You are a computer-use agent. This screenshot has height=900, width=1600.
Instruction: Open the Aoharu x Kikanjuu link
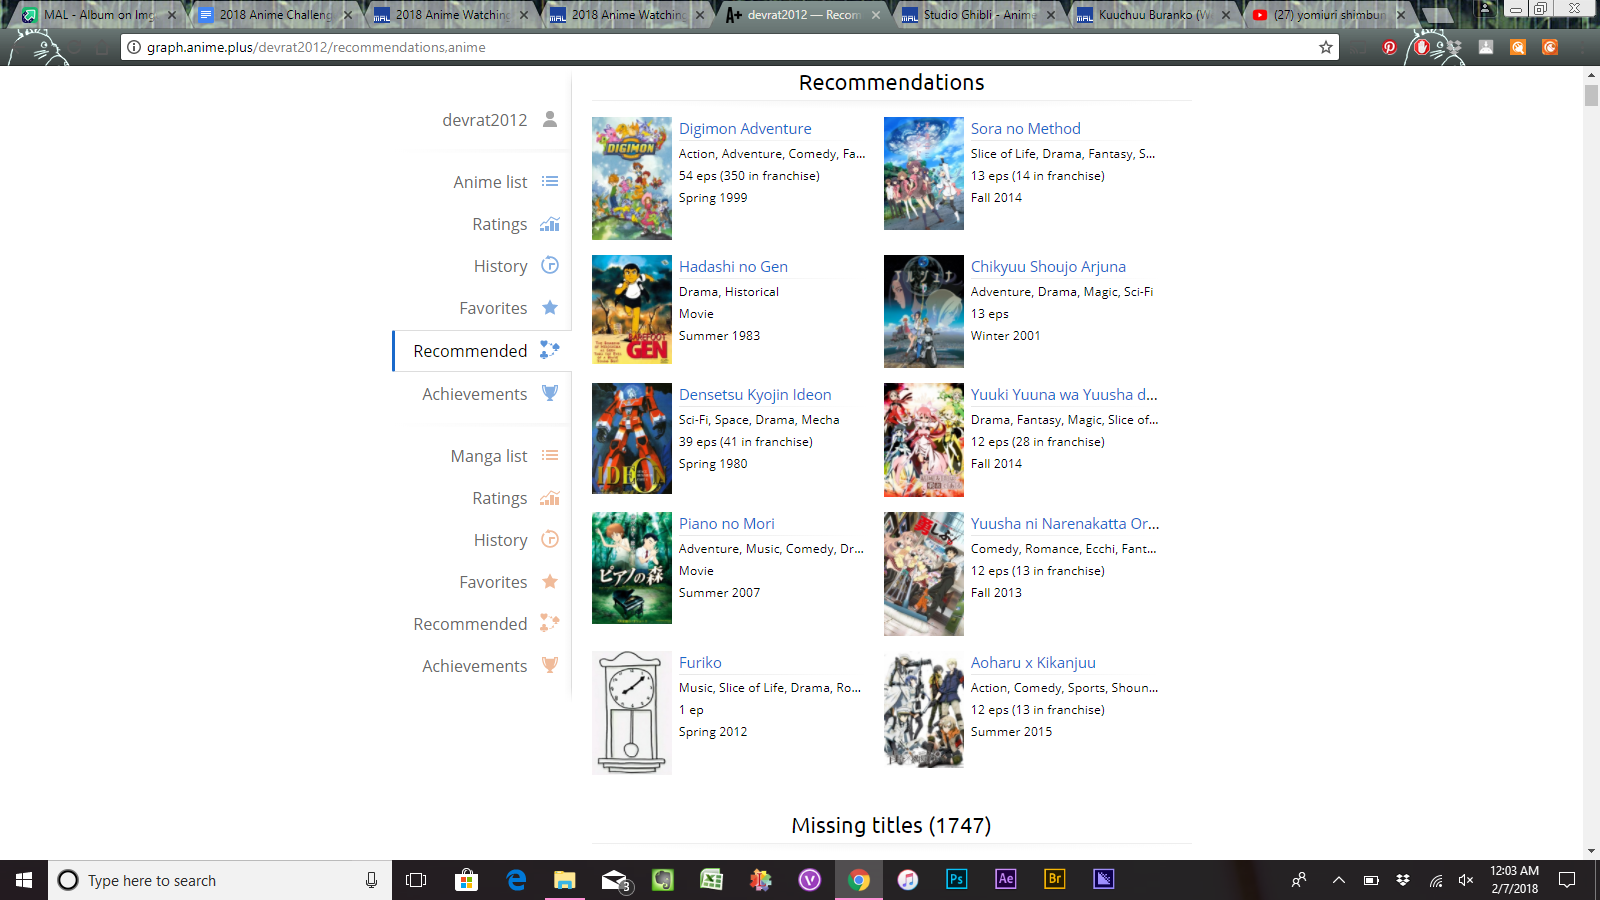pyautogui.click(x=1032, y=663)
